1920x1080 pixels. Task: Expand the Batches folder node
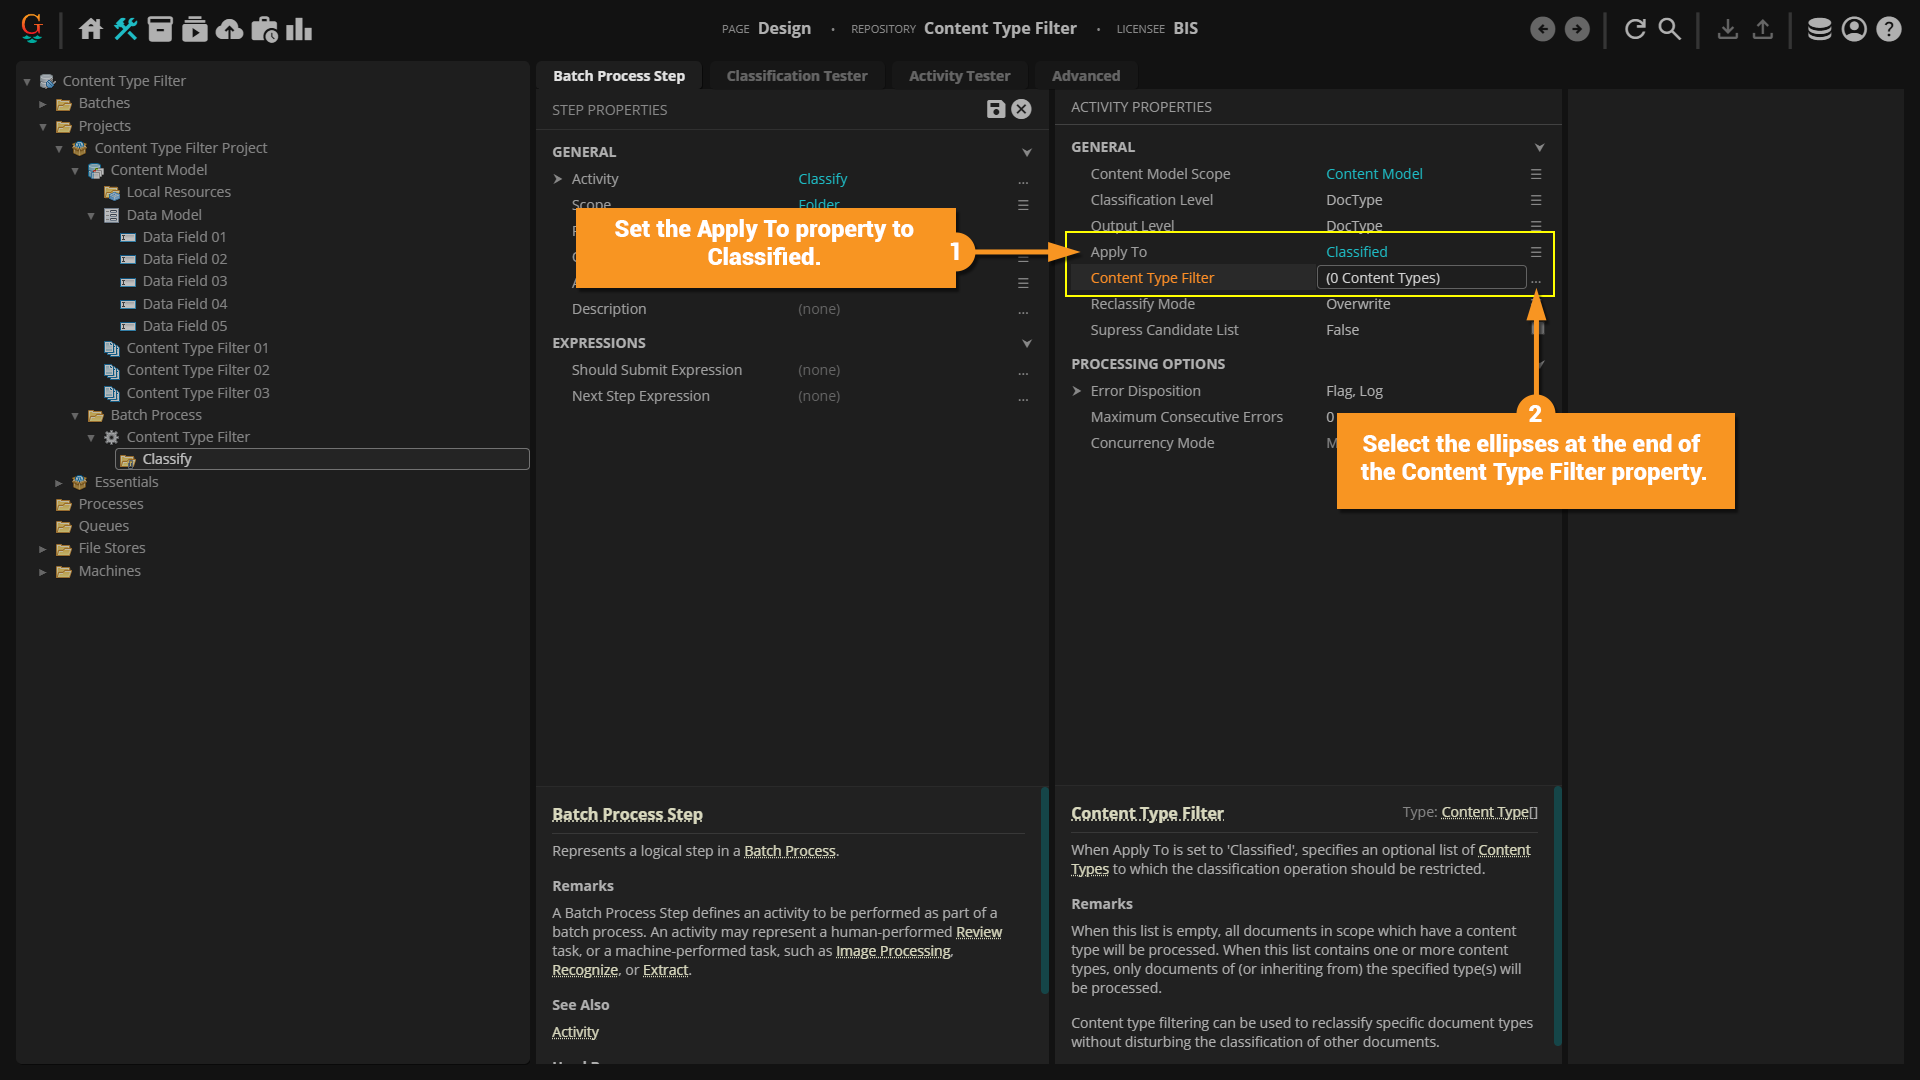(43, 104)
